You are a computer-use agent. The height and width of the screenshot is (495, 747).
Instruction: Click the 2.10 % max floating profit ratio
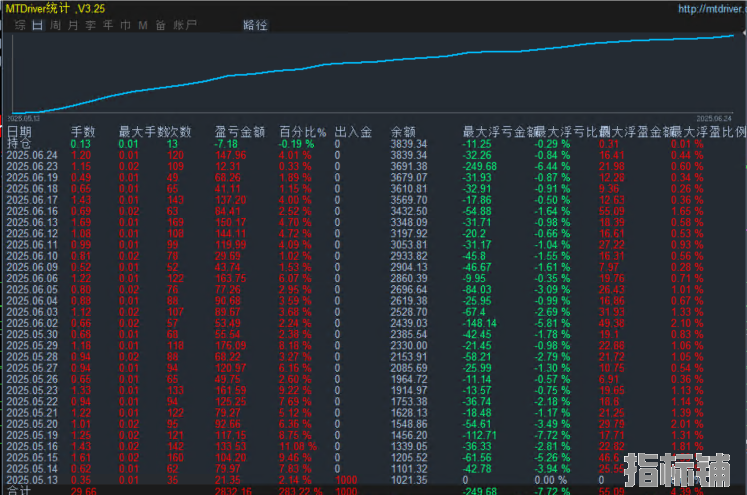[x=687, y=323]
